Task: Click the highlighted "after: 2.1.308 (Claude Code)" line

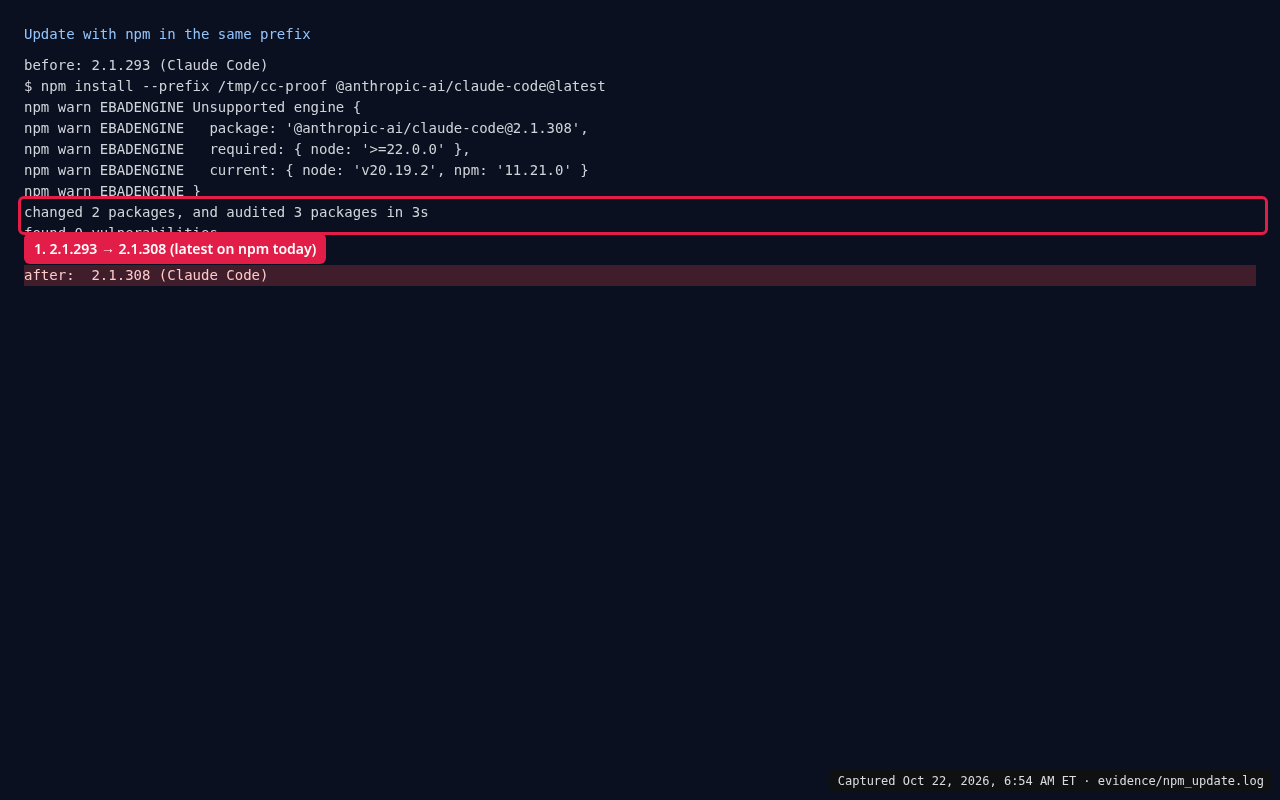Action: coord(640,275)
